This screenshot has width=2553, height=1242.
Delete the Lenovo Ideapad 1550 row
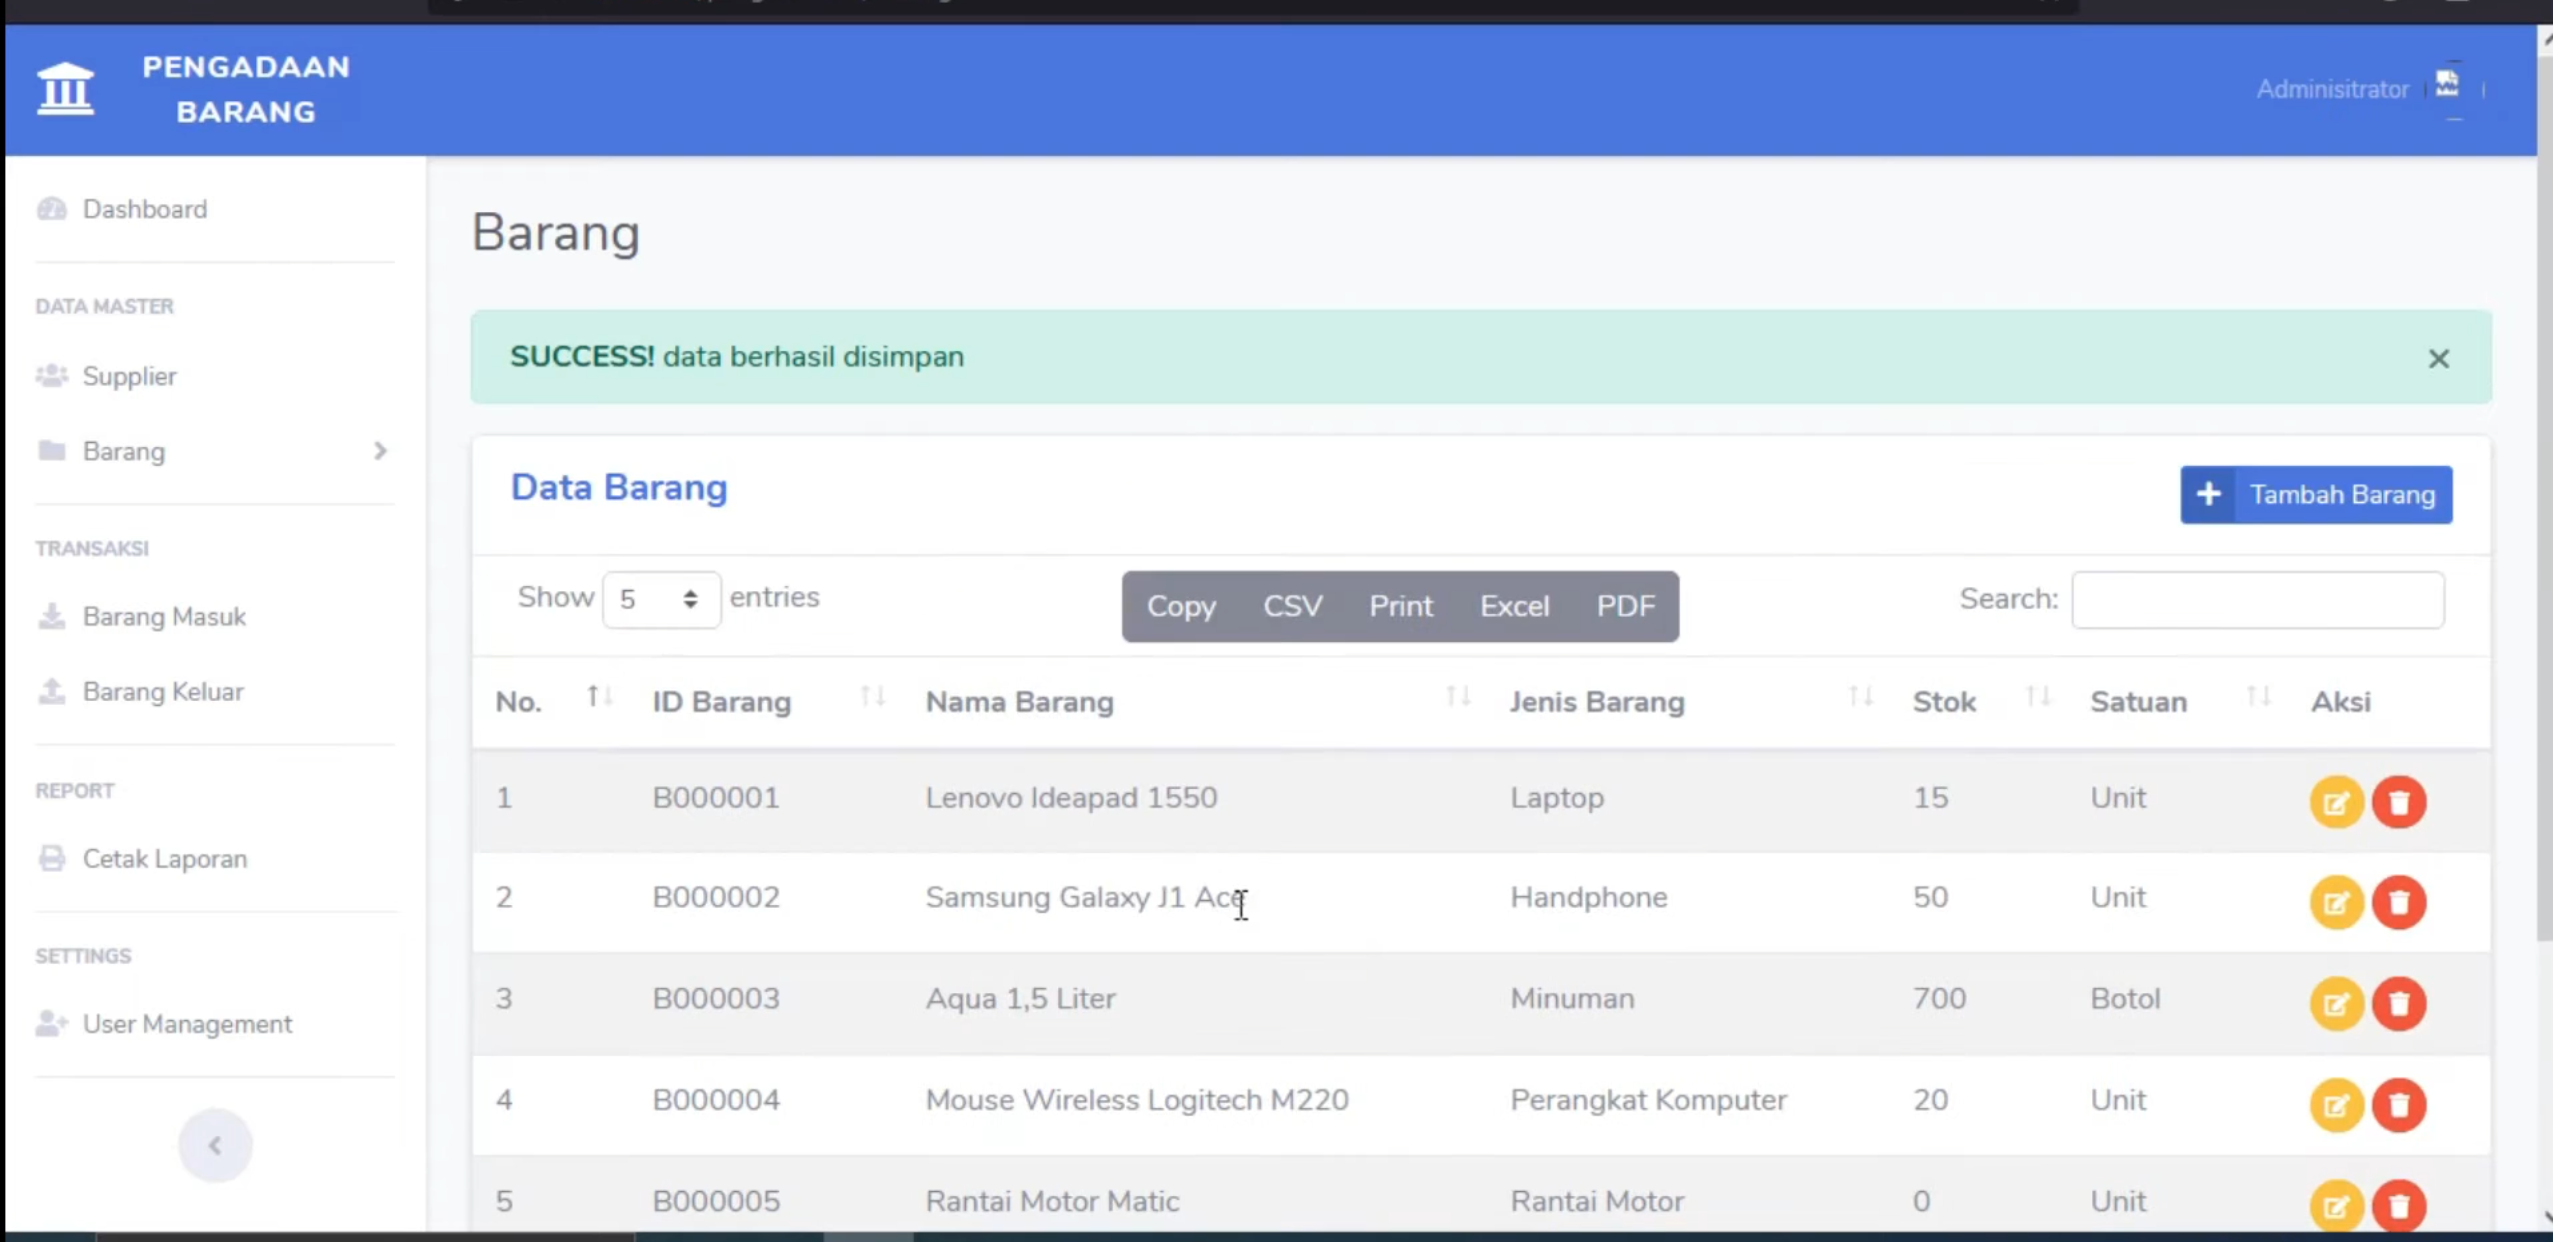pyautogui.click(x=2399, y=802)
